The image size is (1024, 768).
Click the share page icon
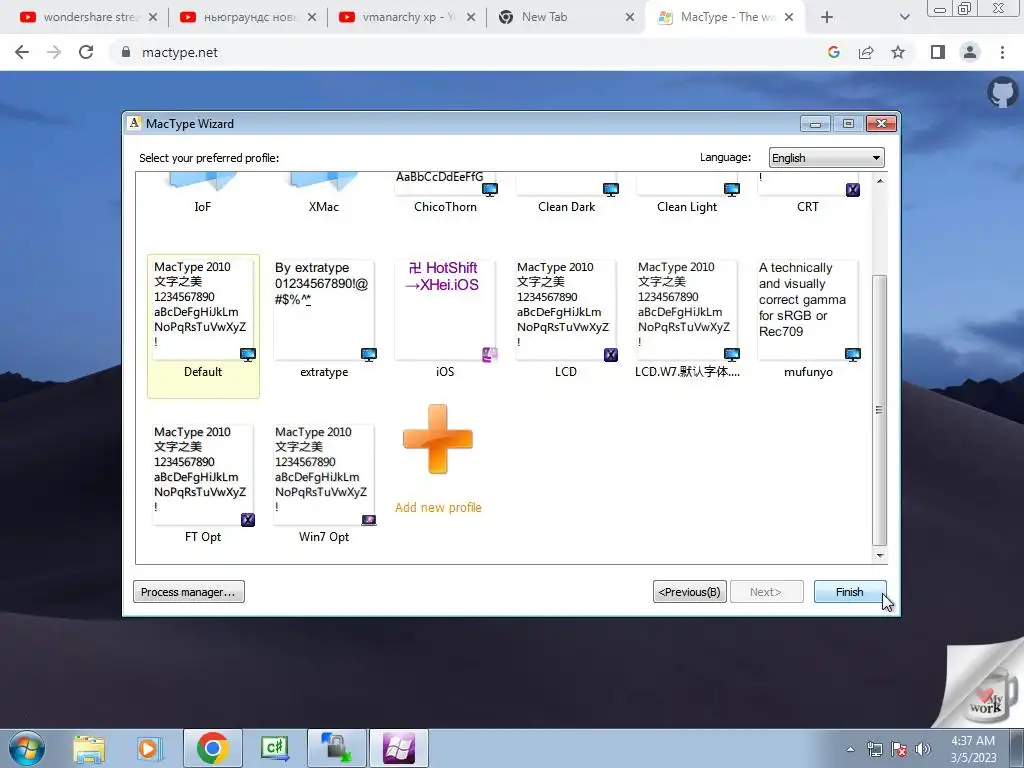pos(866,52)
